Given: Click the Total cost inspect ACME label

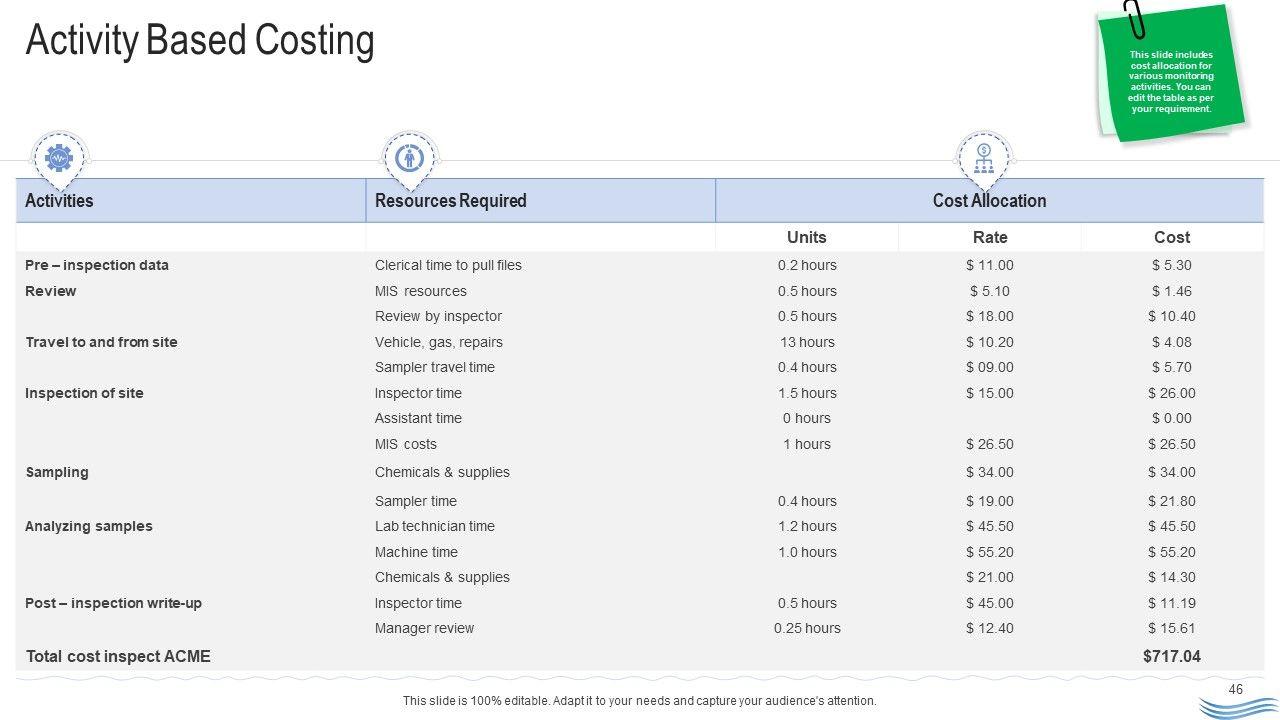Looking at the screenshot, I should (x=118, y=656).
